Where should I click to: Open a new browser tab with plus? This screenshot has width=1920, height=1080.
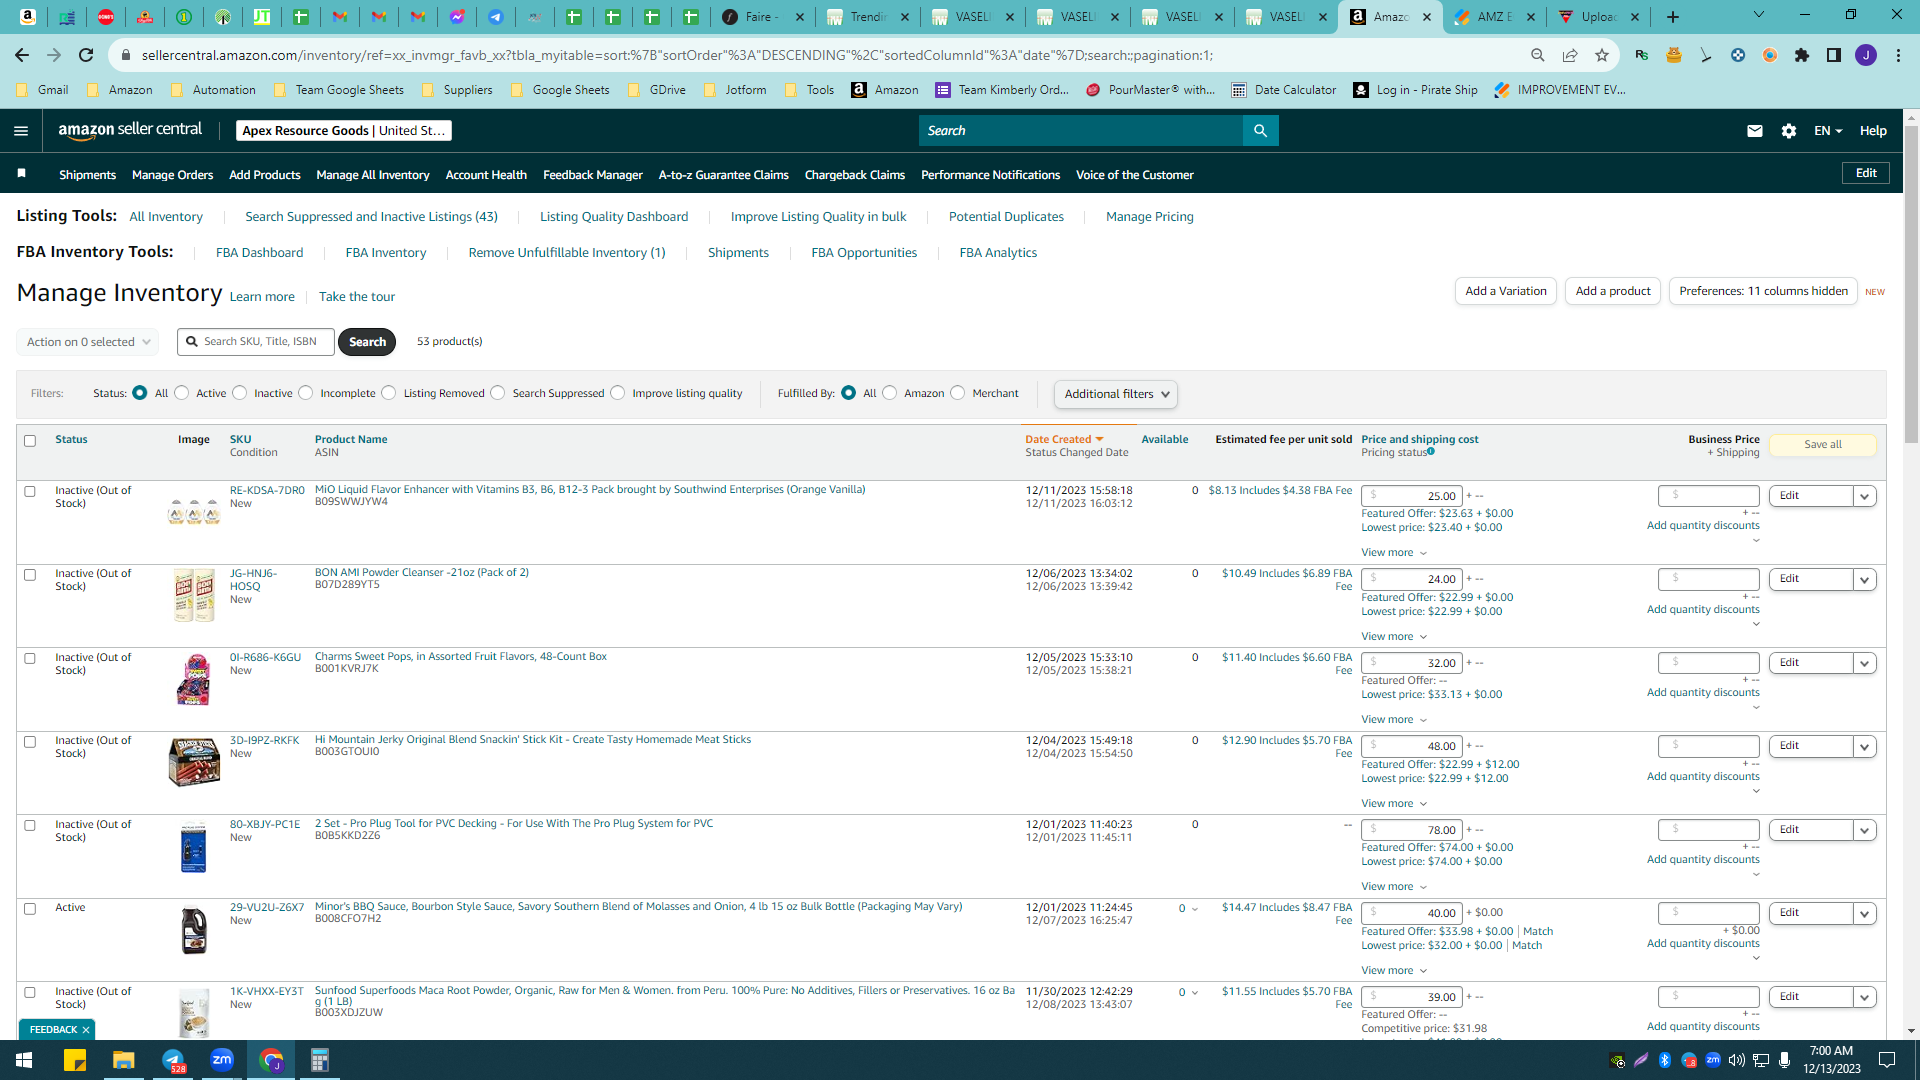1673,17
